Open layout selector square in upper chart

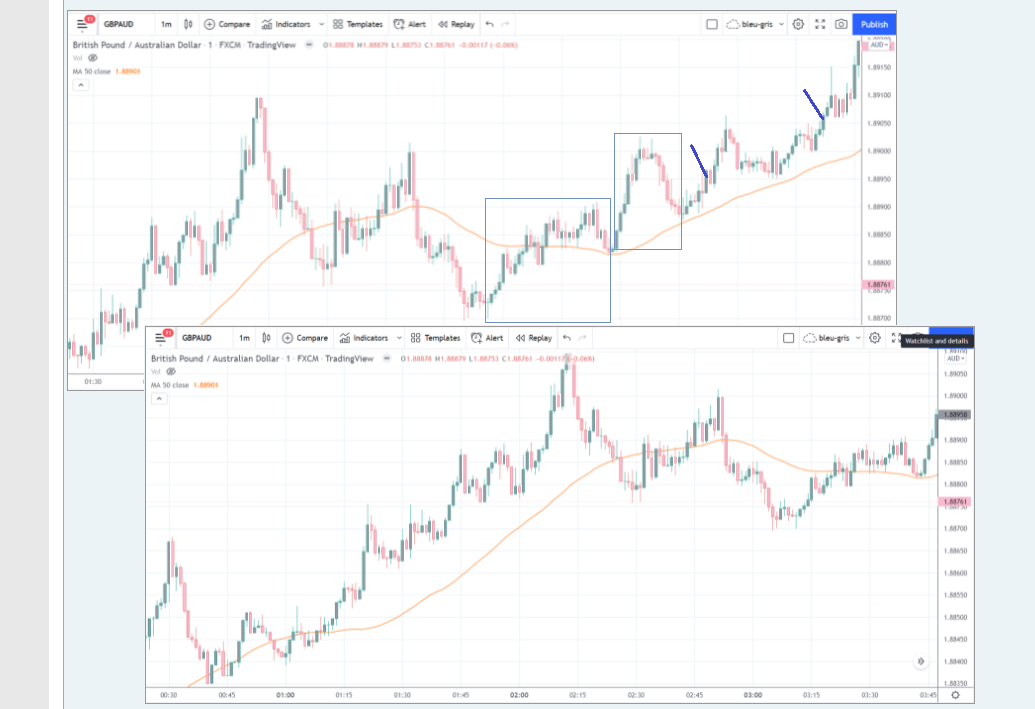tap(712, 24)
